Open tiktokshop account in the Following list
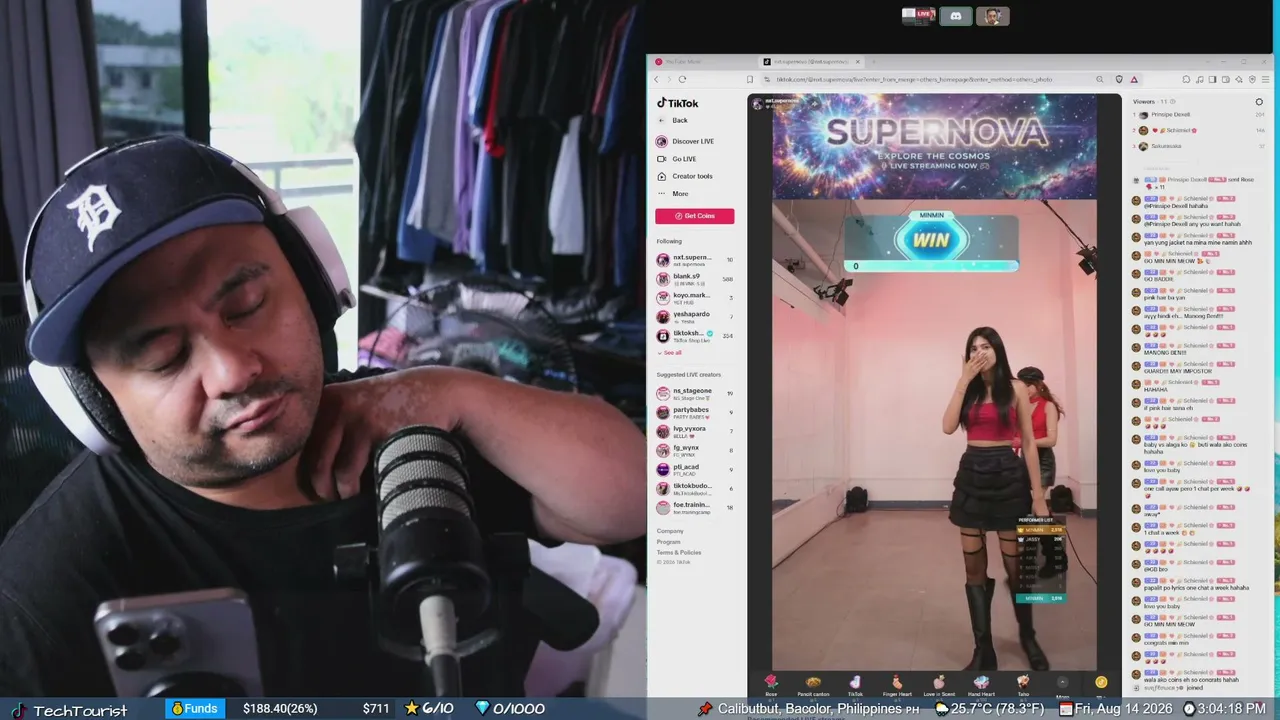 pyautogui.click(x=695, y=335)
